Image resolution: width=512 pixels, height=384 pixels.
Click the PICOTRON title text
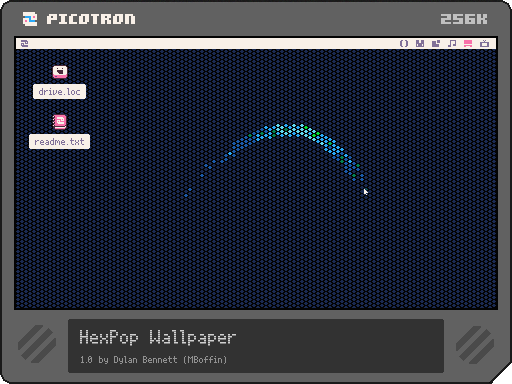tap(91, 19)
